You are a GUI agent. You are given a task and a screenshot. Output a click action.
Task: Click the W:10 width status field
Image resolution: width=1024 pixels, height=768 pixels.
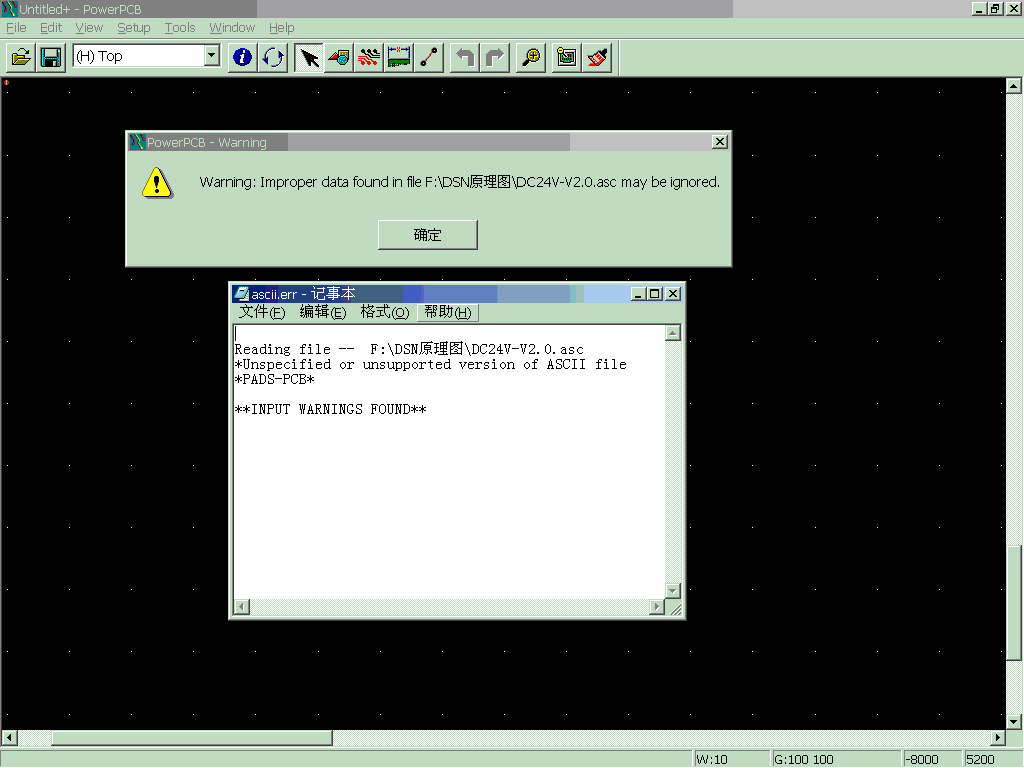730,759
